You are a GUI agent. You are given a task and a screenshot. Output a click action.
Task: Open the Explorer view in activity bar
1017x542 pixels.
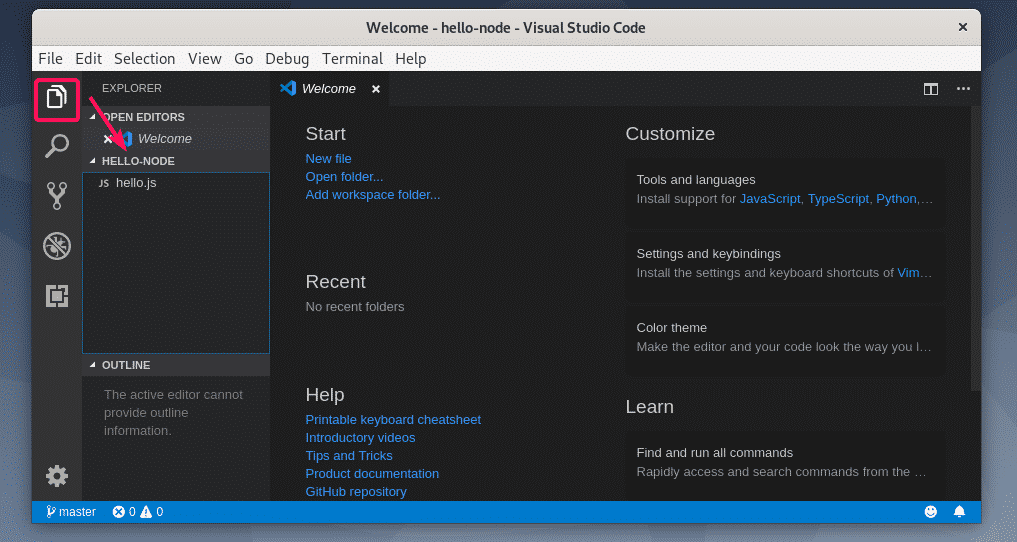point(57,98)
